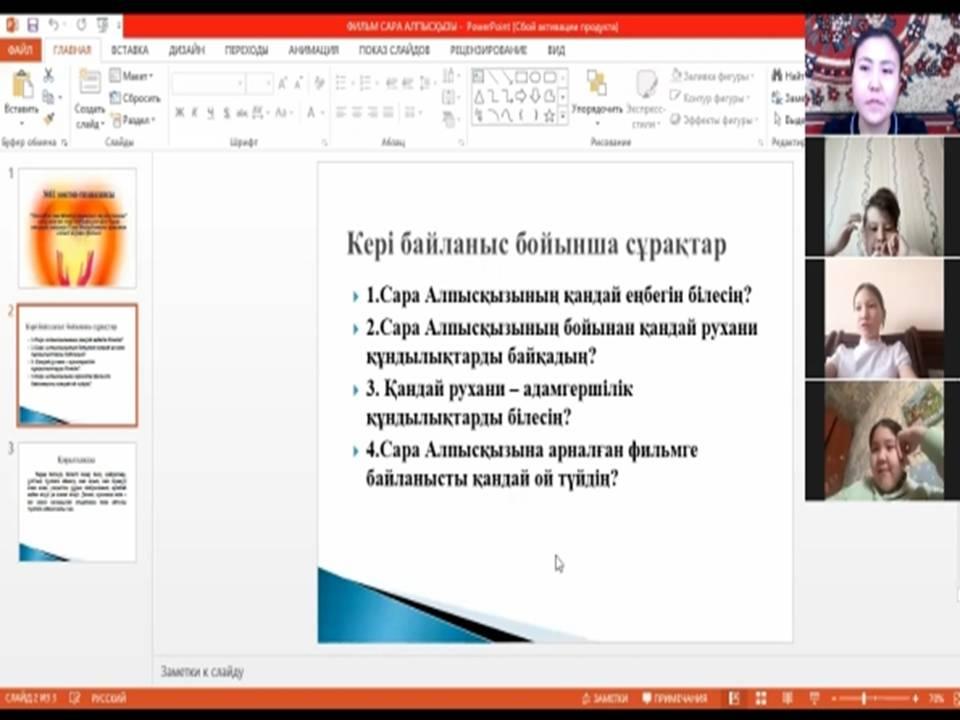Image resolution: width=960 pixels, height=720 pixels.
Task: Click the Undo arrow icon
Action: [54, 25]
